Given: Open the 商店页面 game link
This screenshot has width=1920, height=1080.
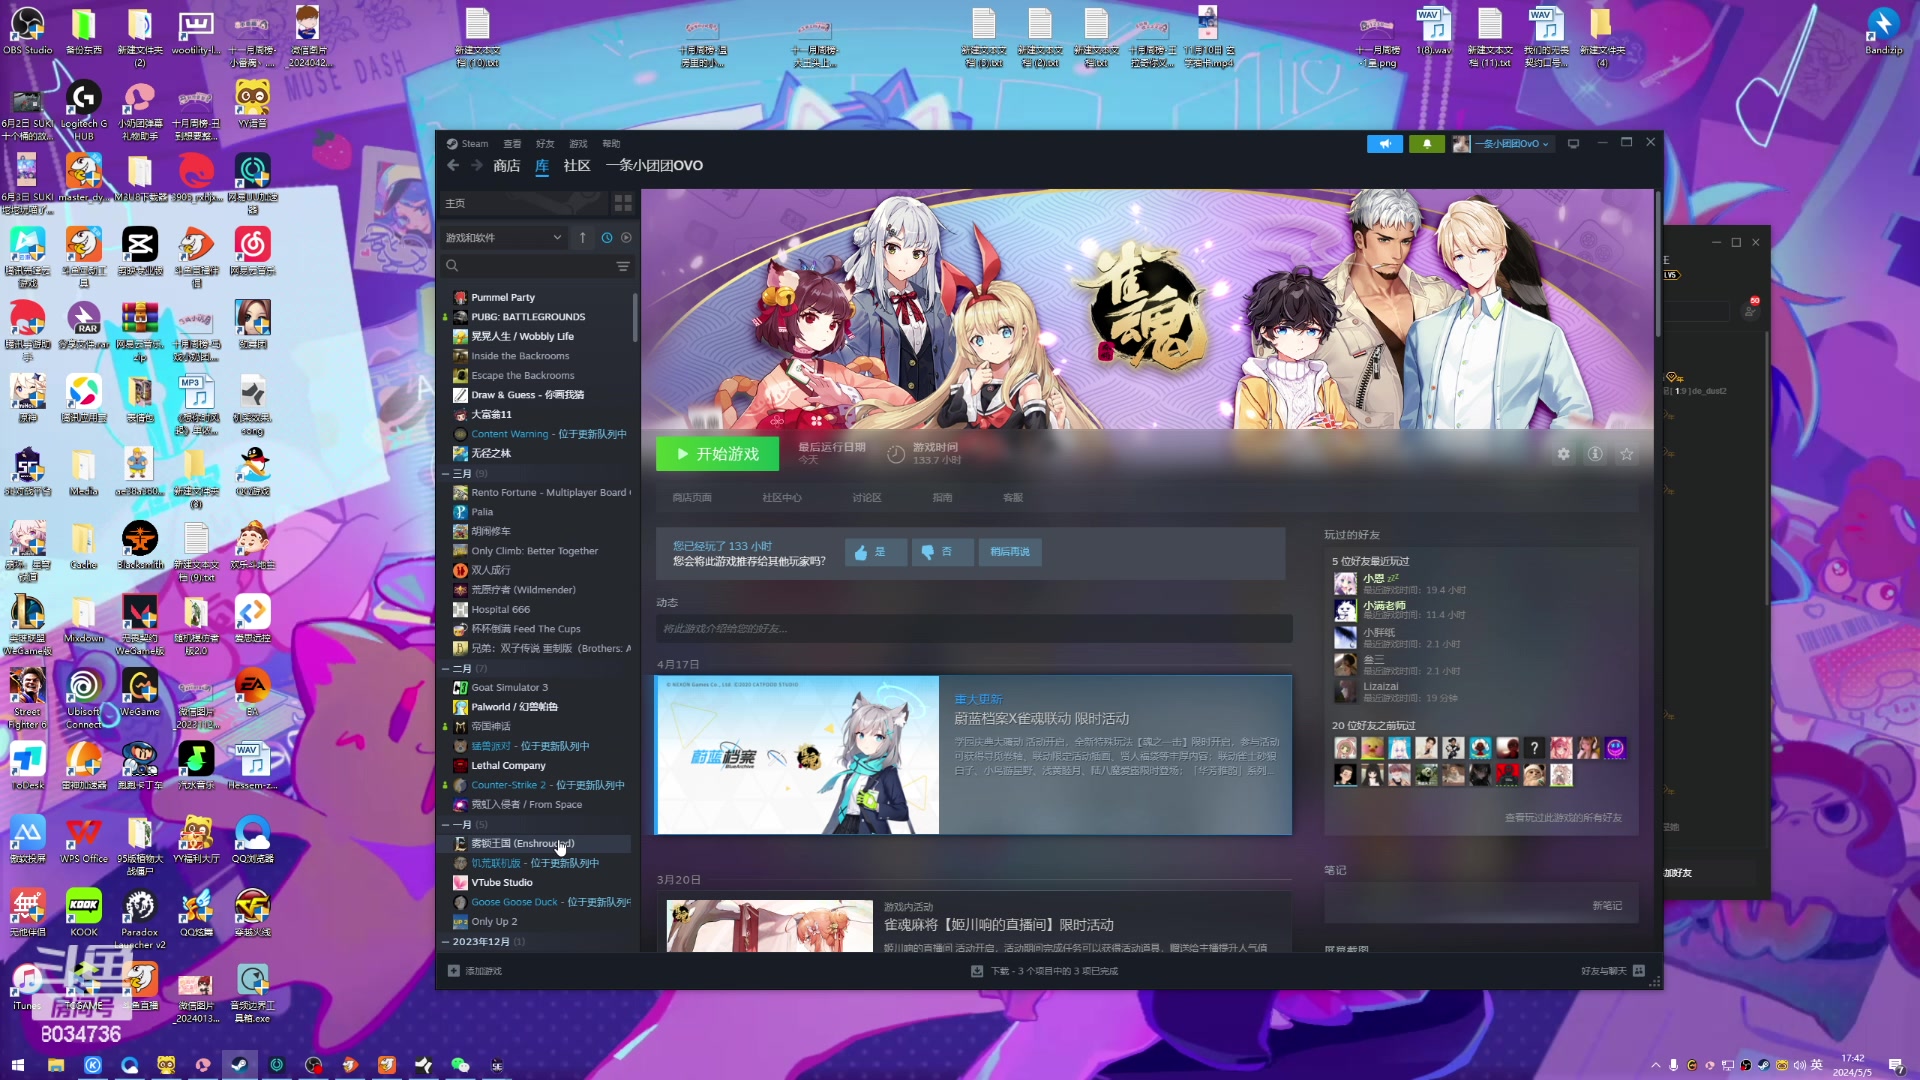Looking at the screenshot, I should (x=692, y=498).
